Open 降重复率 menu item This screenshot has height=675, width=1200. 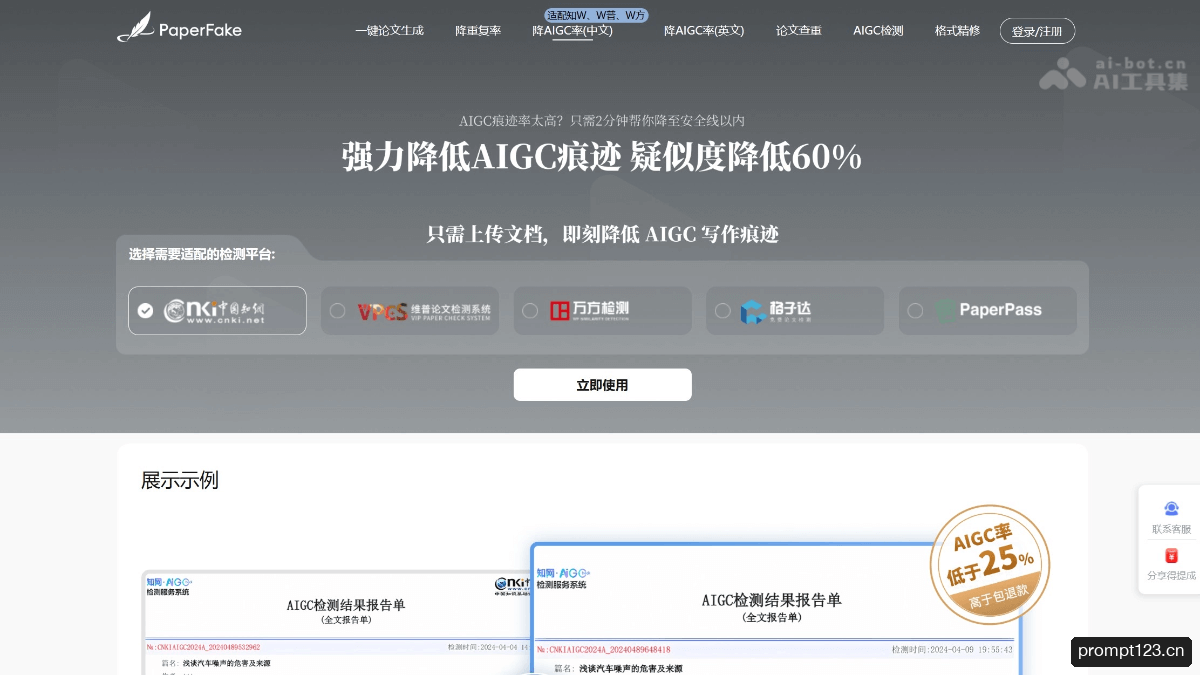pyautogui.click(x=478, y=31)
